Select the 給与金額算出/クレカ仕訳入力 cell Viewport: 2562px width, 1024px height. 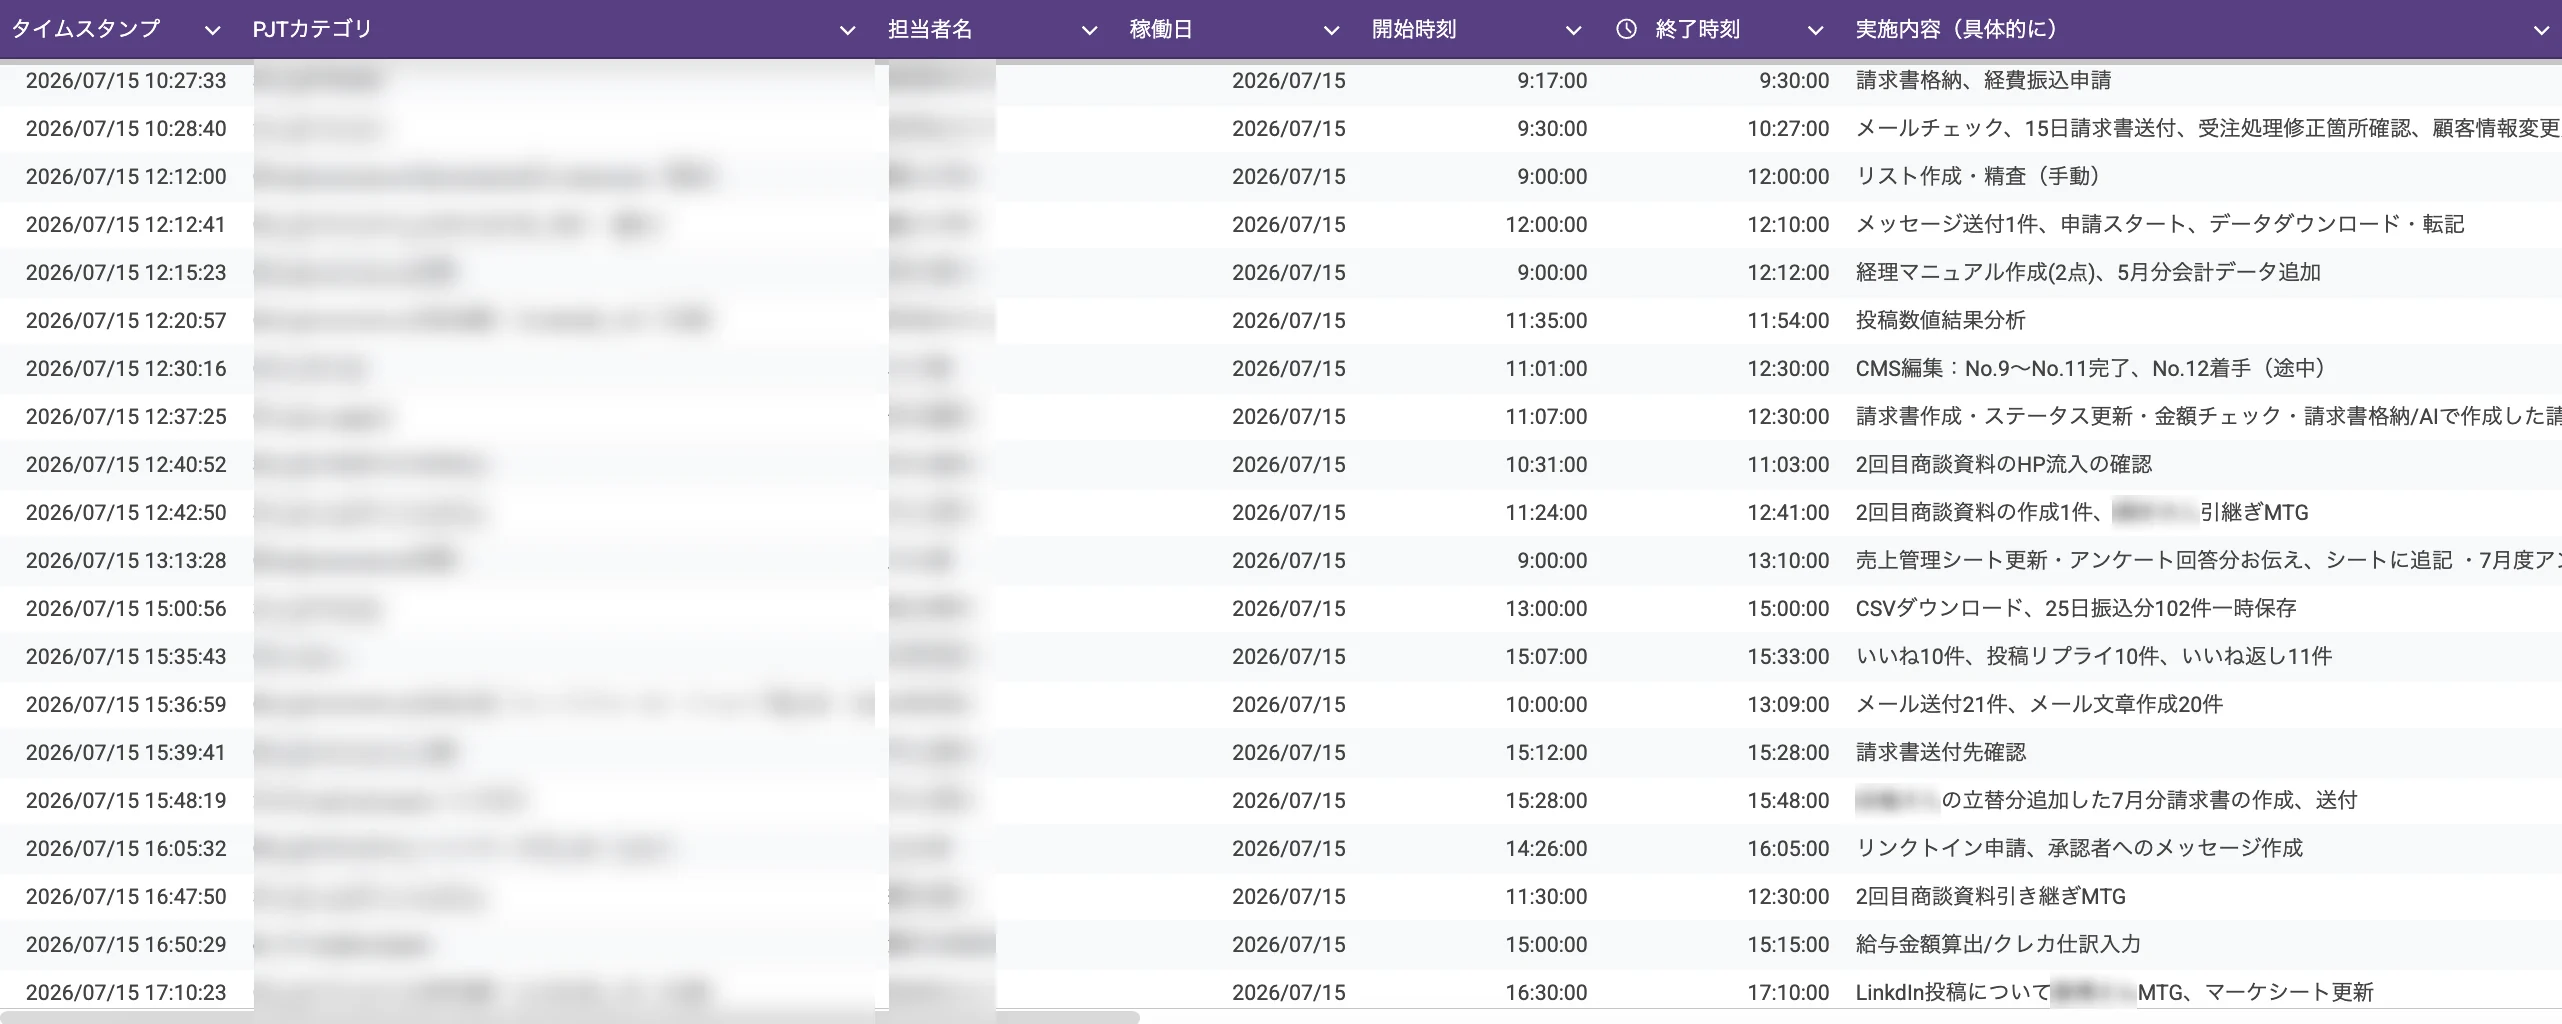point(1998,944)
